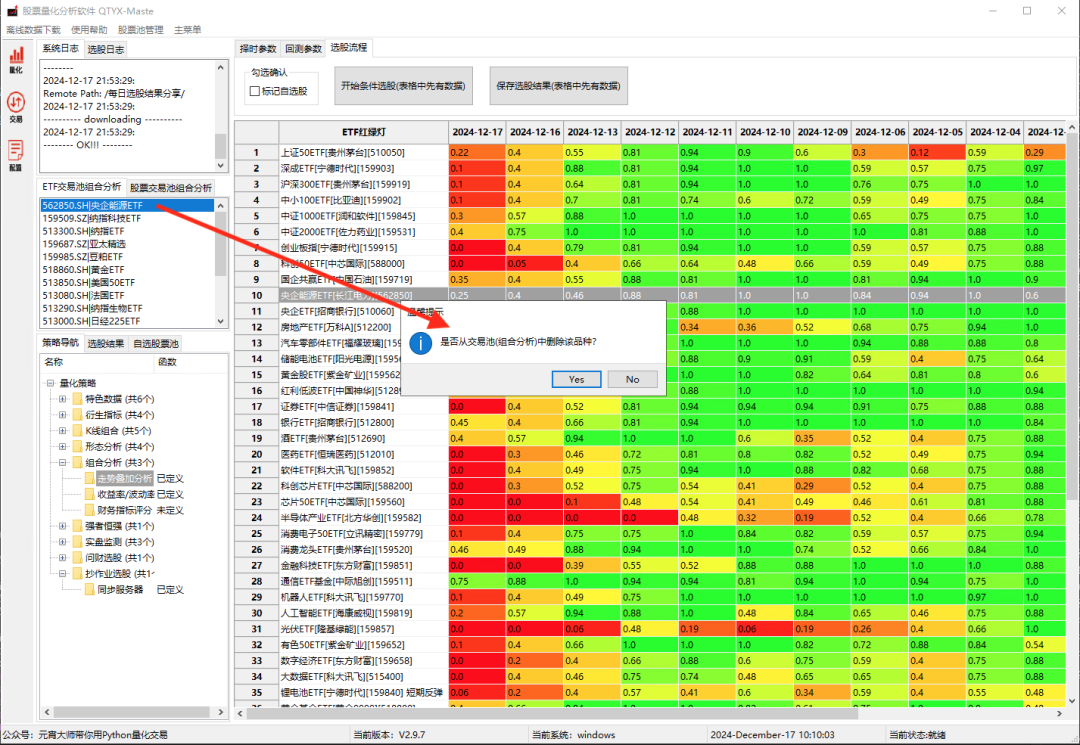Click the log panel's scroll-up arrow
Image resolution: width=1080 pixels, height=745 pixels.
click(x=220, y=67)
